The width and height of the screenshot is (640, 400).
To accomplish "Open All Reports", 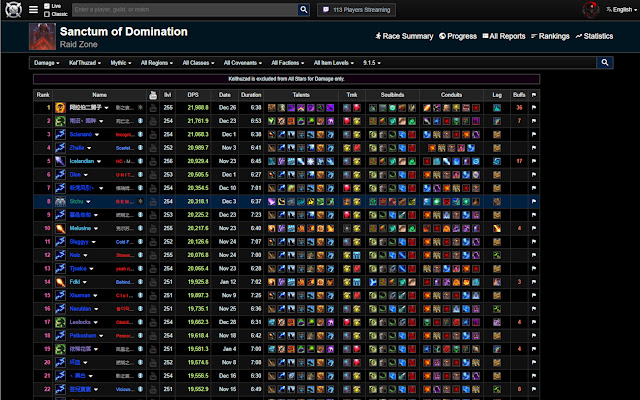I will pos(504,36).
